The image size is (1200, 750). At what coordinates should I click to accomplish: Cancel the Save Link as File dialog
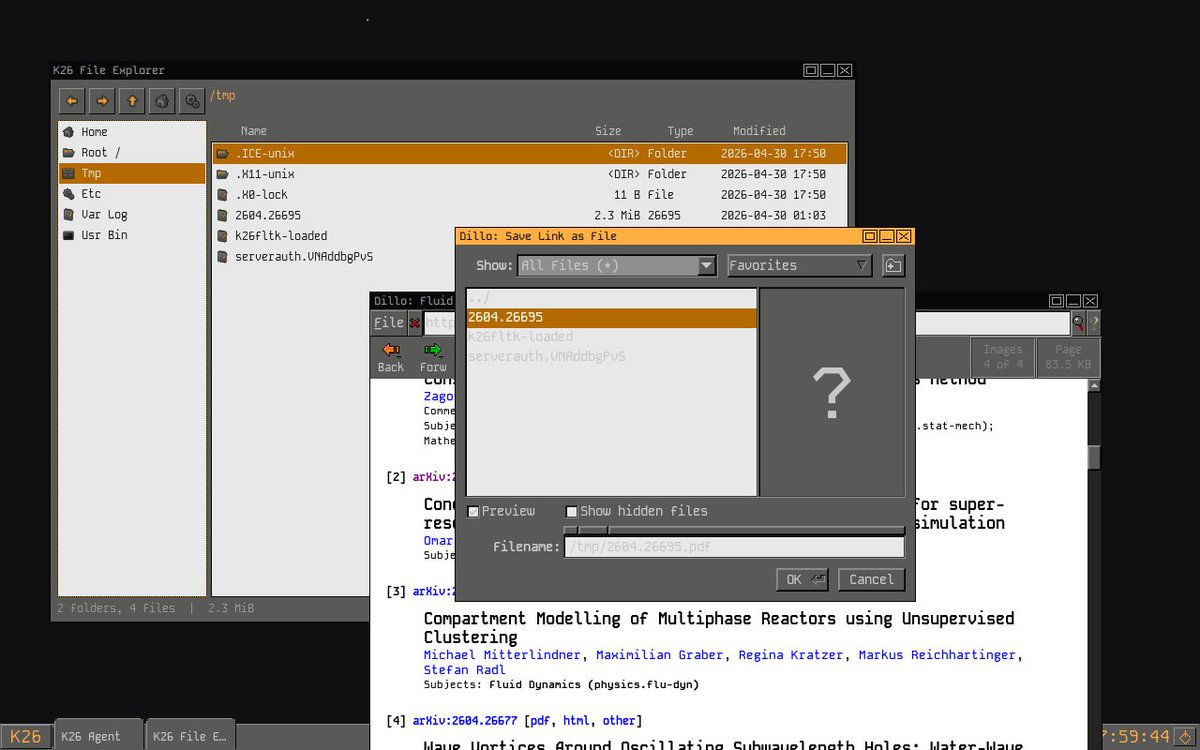click(871, 579)
